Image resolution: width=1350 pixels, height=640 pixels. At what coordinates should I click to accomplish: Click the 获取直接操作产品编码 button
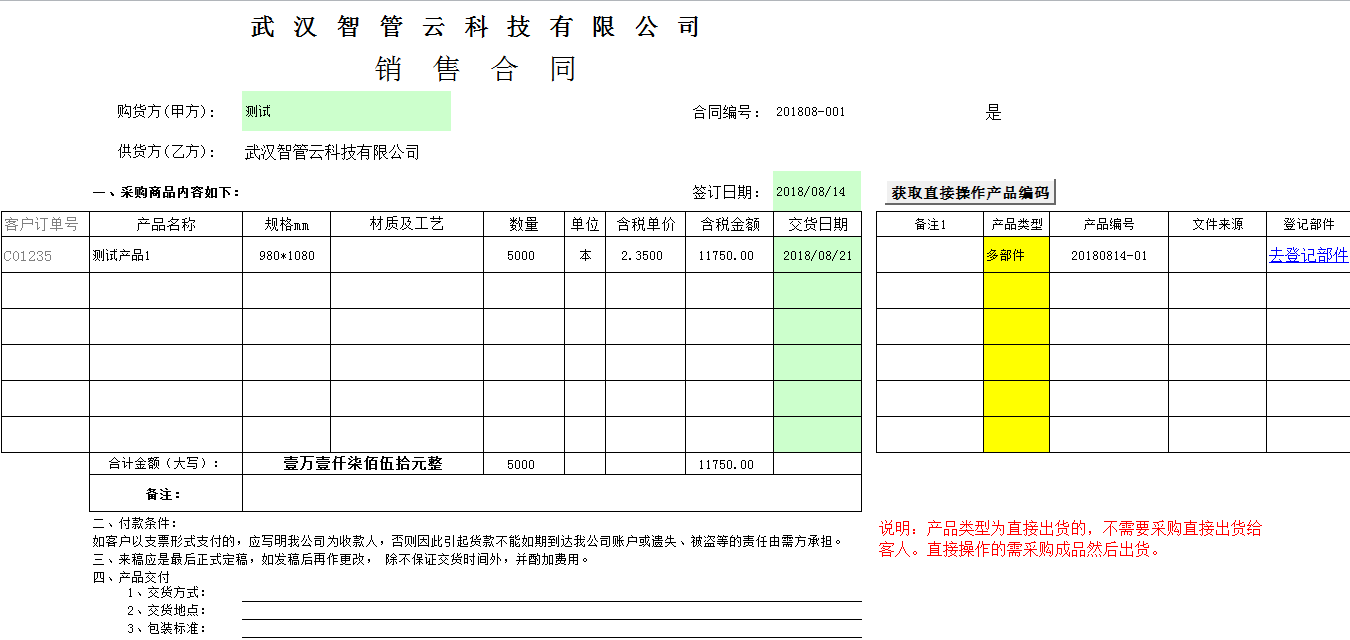tap(970, 192)
